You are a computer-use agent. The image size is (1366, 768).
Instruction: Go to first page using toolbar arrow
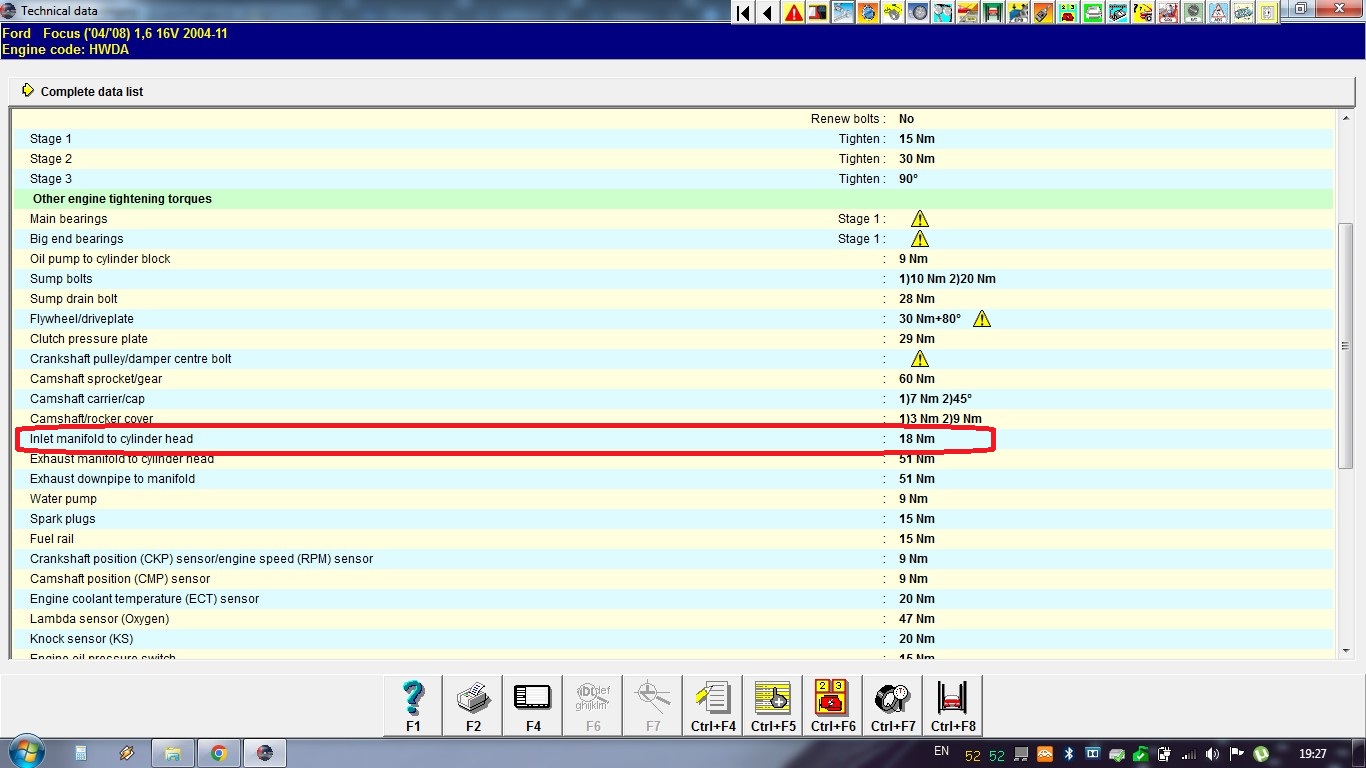pos(743,13)
